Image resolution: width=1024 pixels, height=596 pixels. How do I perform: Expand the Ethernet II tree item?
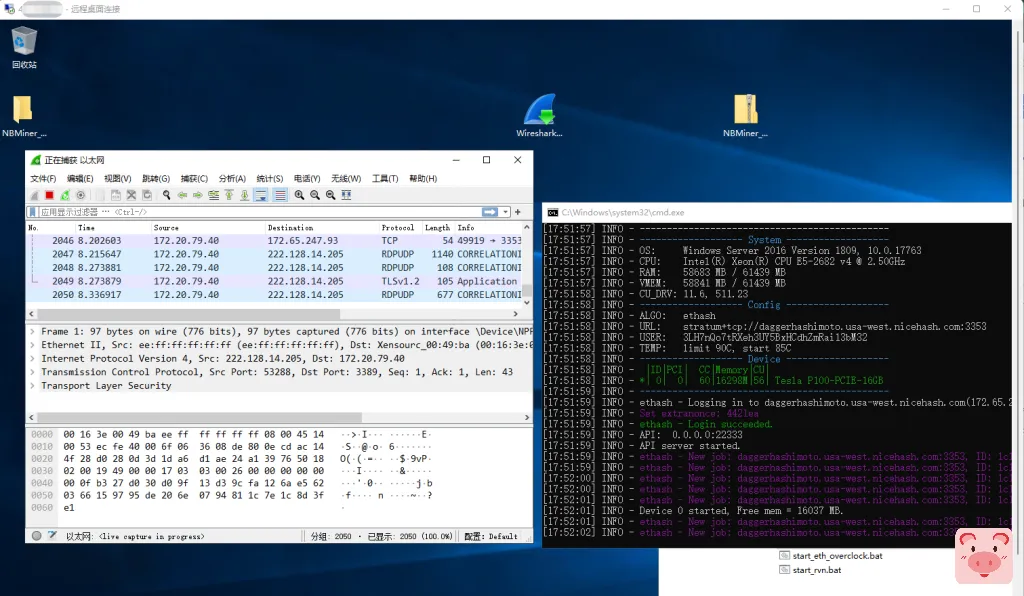point(34,345)
